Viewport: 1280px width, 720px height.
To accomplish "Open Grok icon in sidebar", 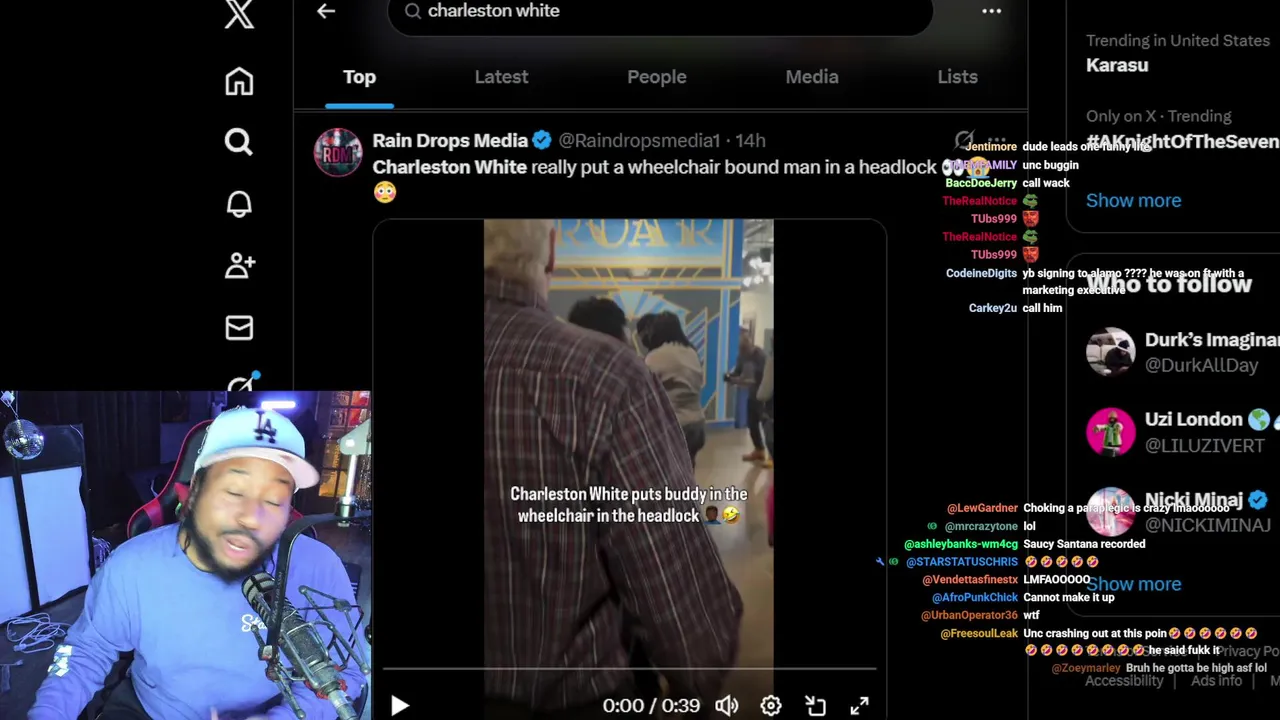I will point(243,383).
